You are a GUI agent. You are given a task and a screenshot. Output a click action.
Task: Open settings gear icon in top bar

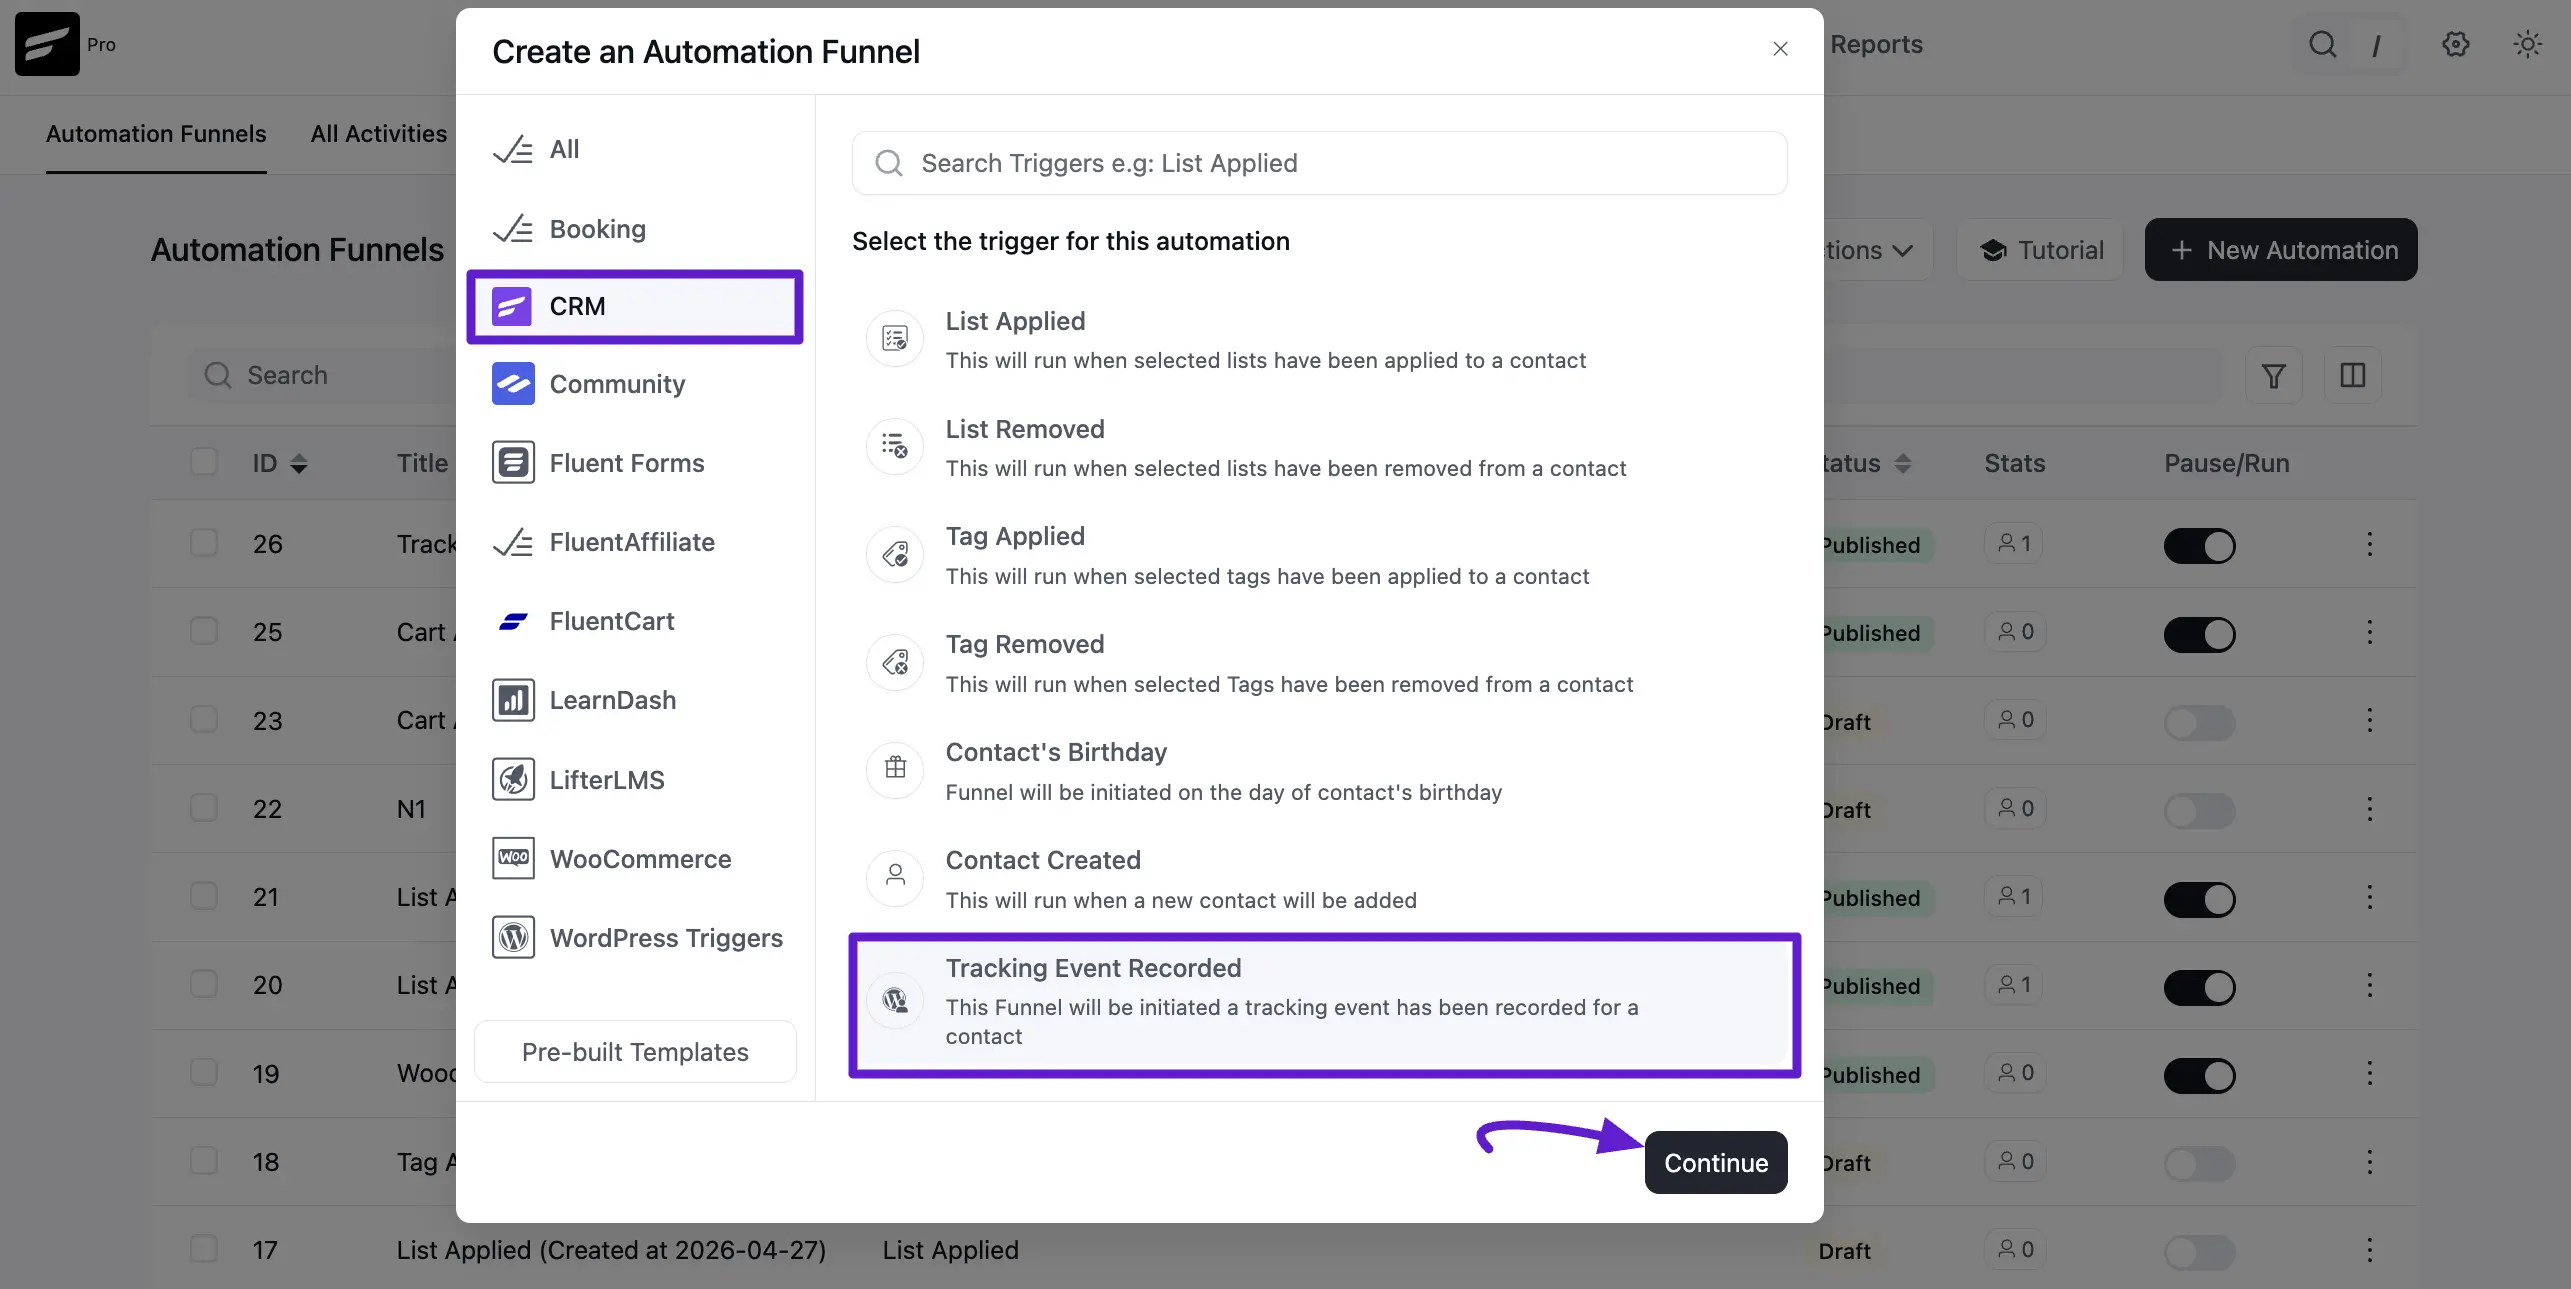click(2455, 44)
